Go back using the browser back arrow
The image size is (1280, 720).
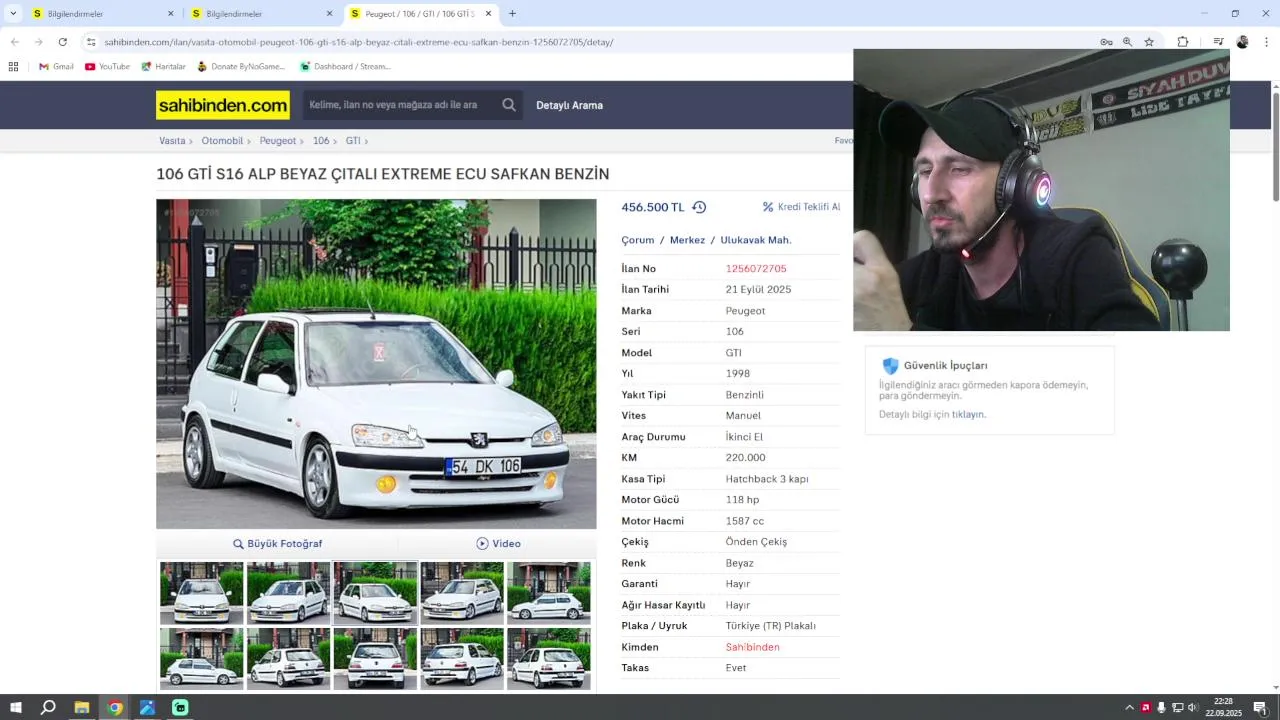14,42
